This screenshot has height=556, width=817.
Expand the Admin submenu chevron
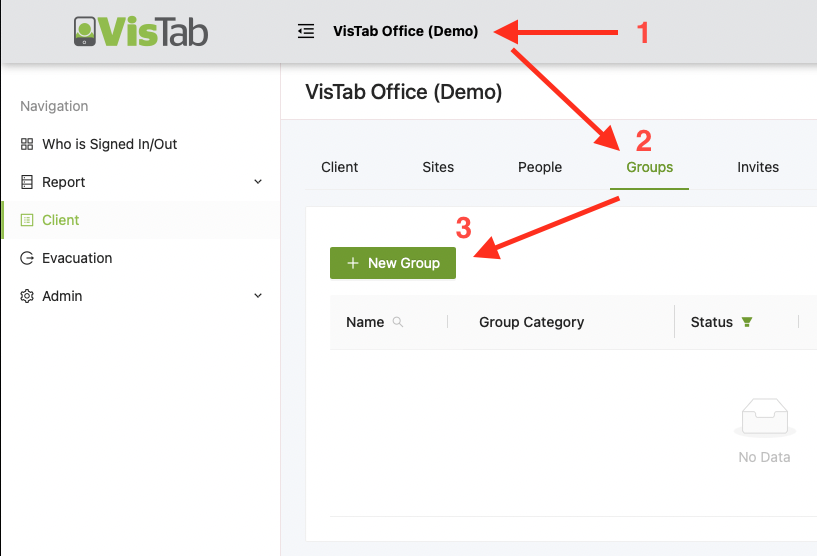(258, 296)
